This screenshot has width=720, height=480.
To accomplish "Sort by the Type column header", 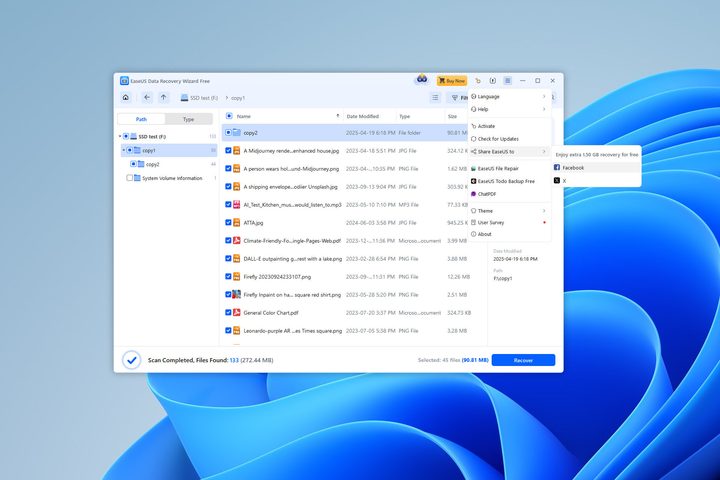I will pyautogui.click(x=405, y=116).
